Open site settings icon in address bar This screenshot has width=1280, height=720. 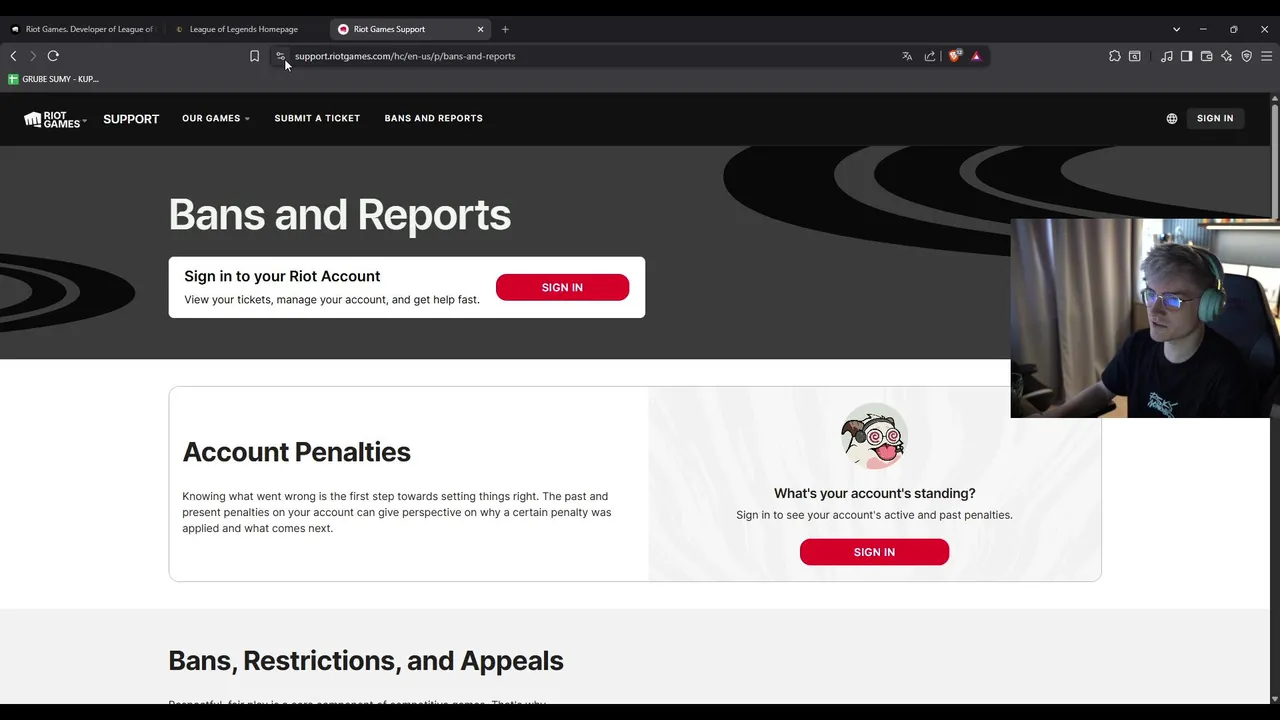click(x=281, y=56)
